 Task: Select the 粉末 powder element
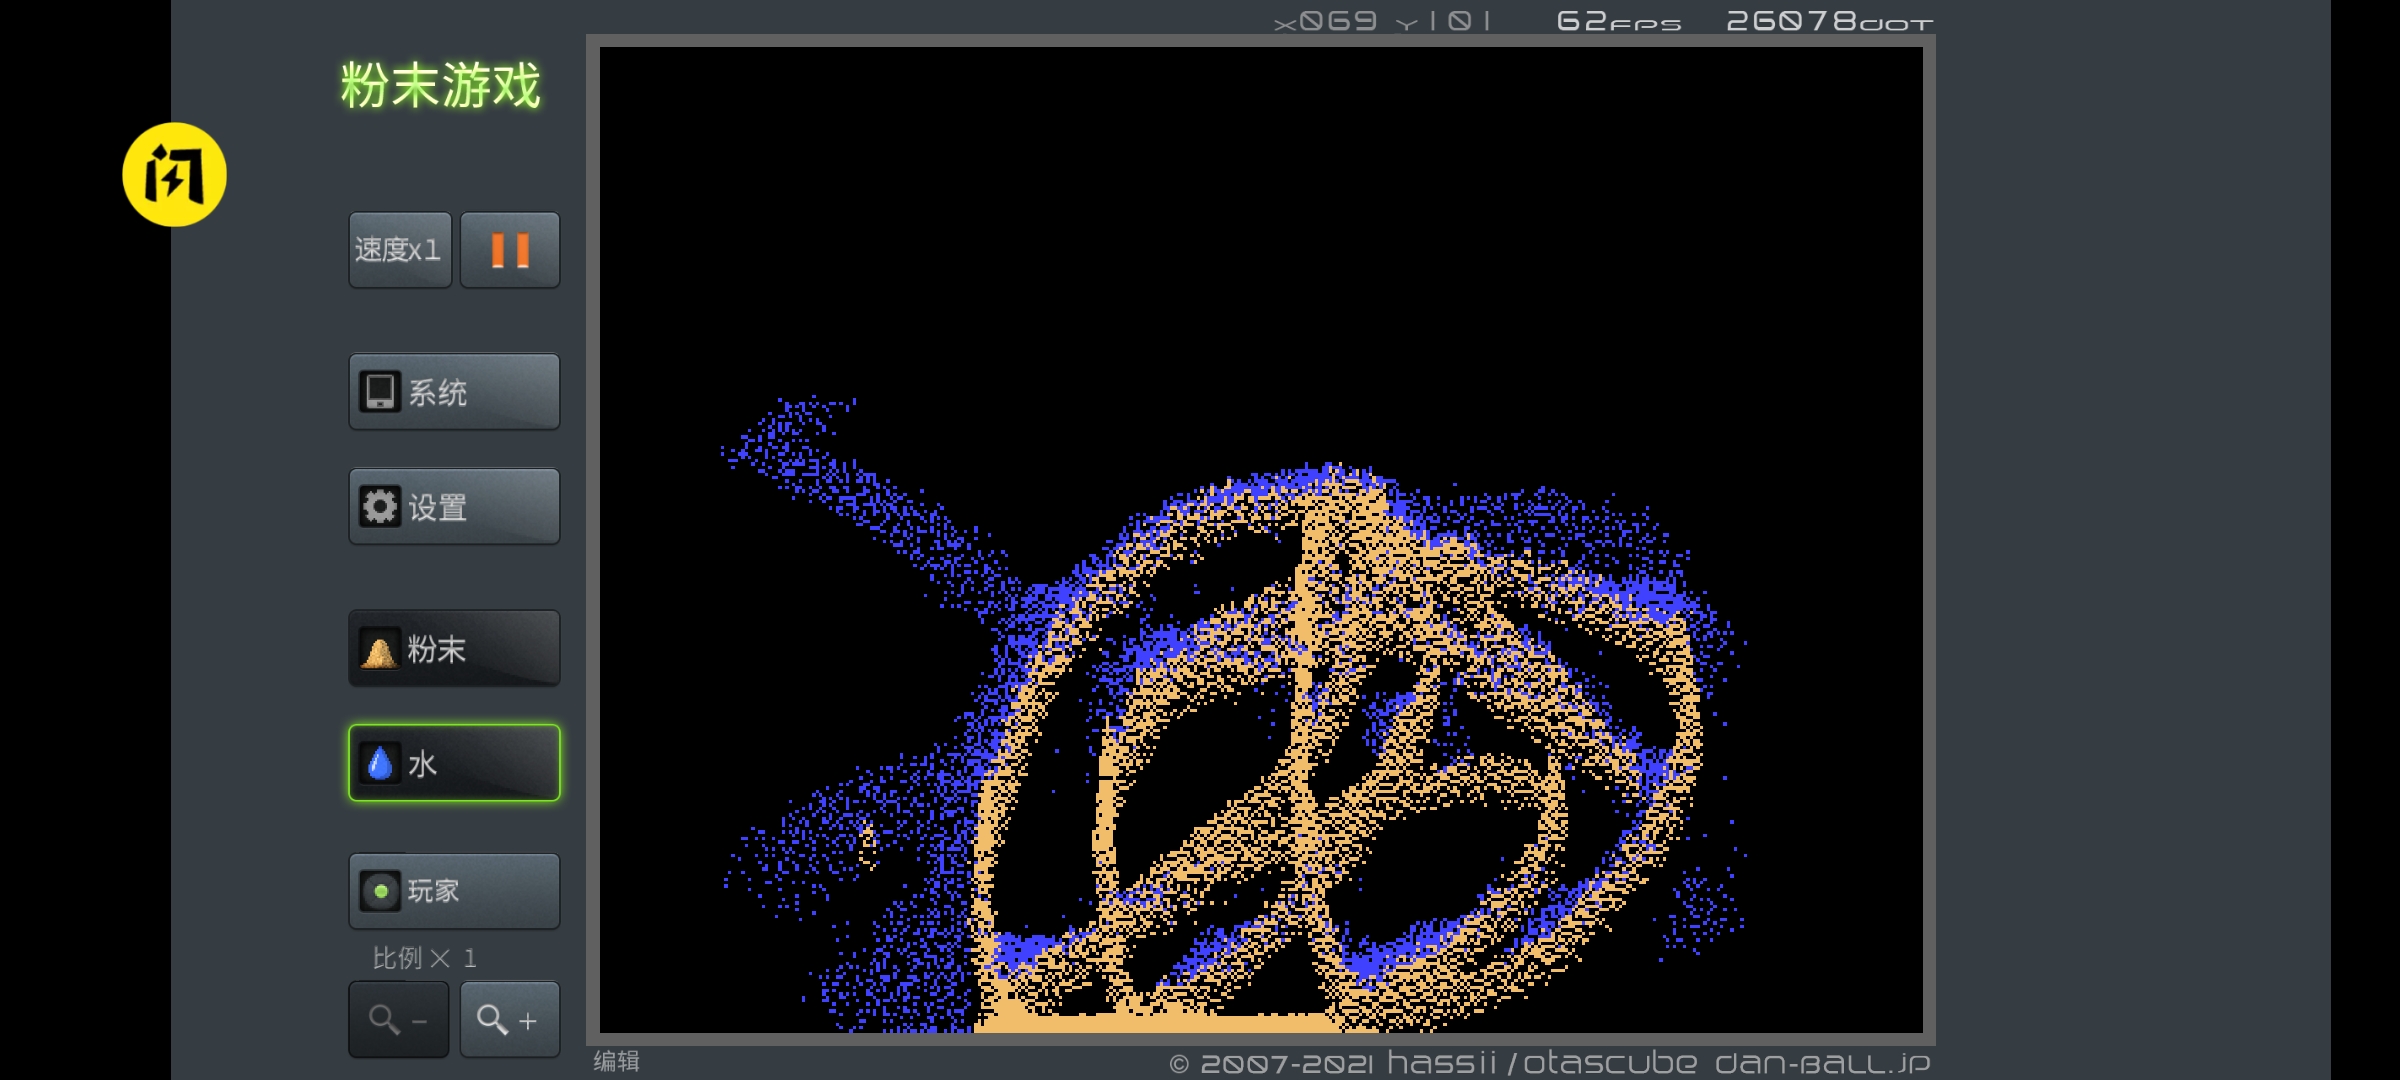tap(454, 649)
